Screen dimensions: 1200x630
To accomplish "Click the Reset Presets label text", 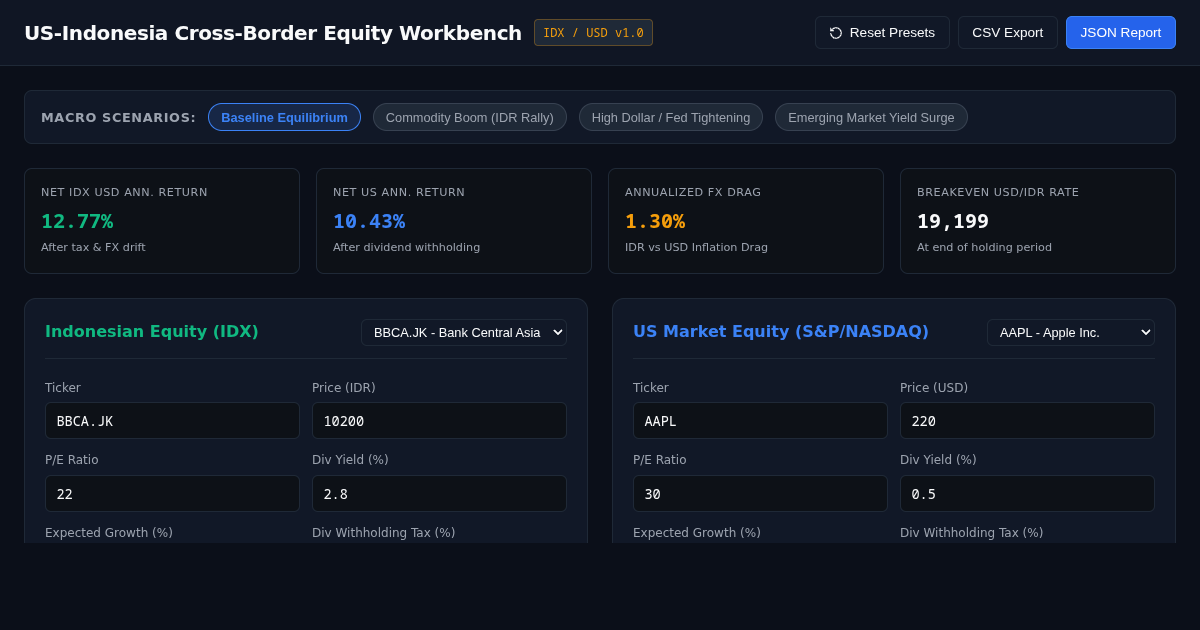I will click(892, 33).
